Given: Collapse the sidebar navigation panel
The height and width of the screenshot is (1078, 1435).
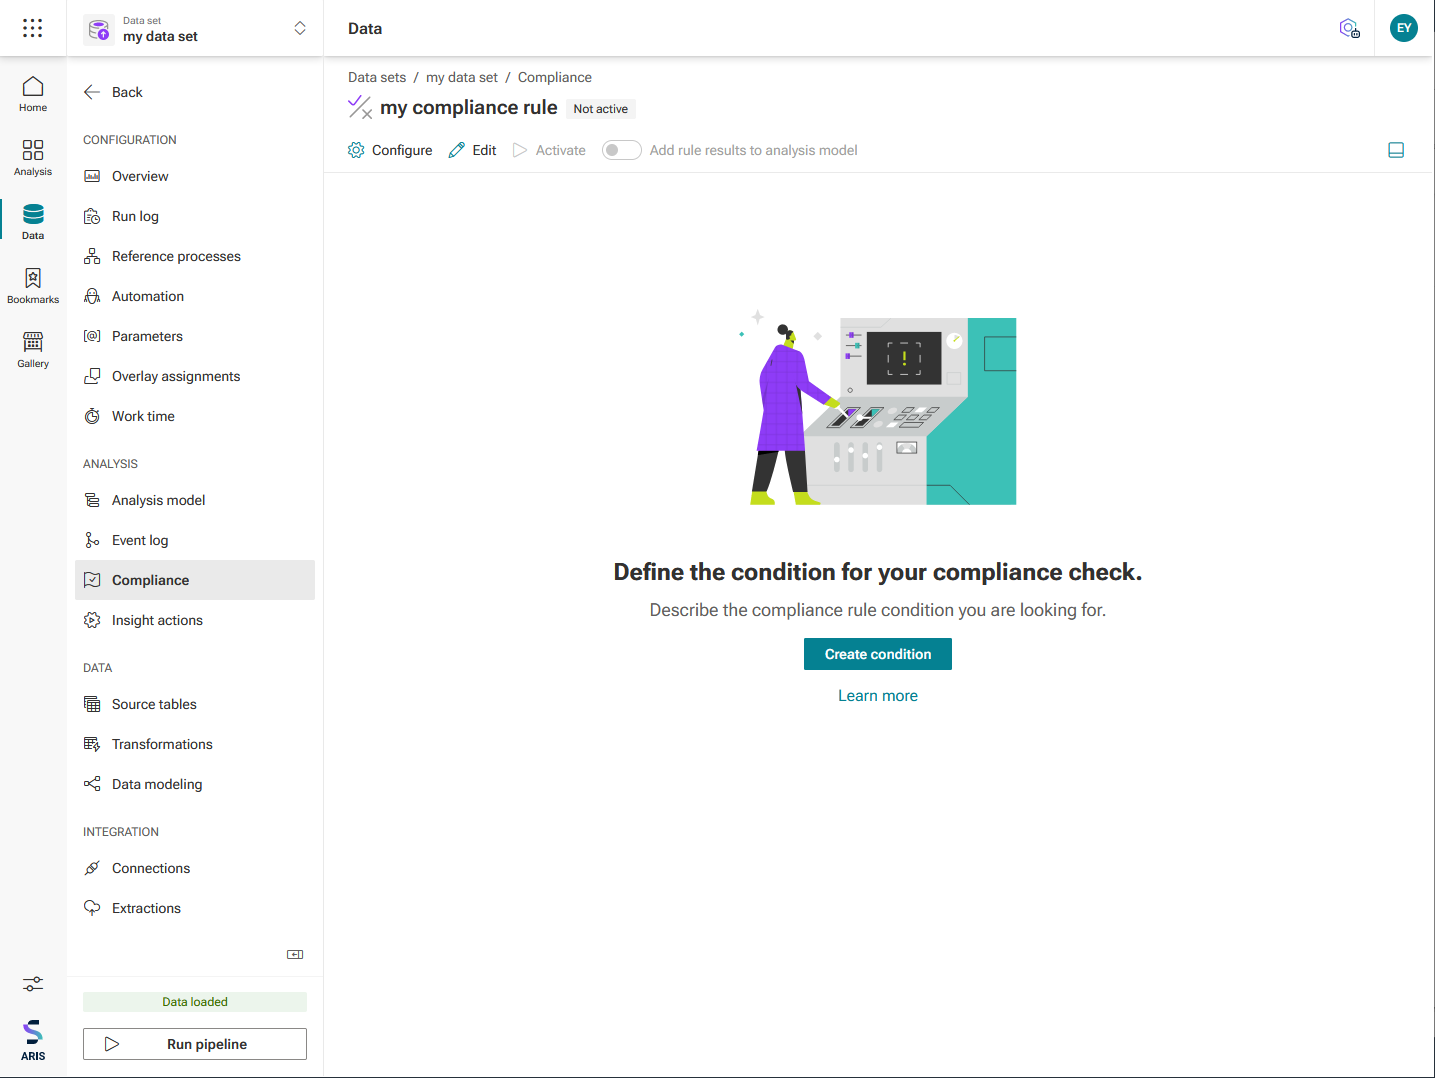Looking at the screenshot, I should tap(295, 954).
